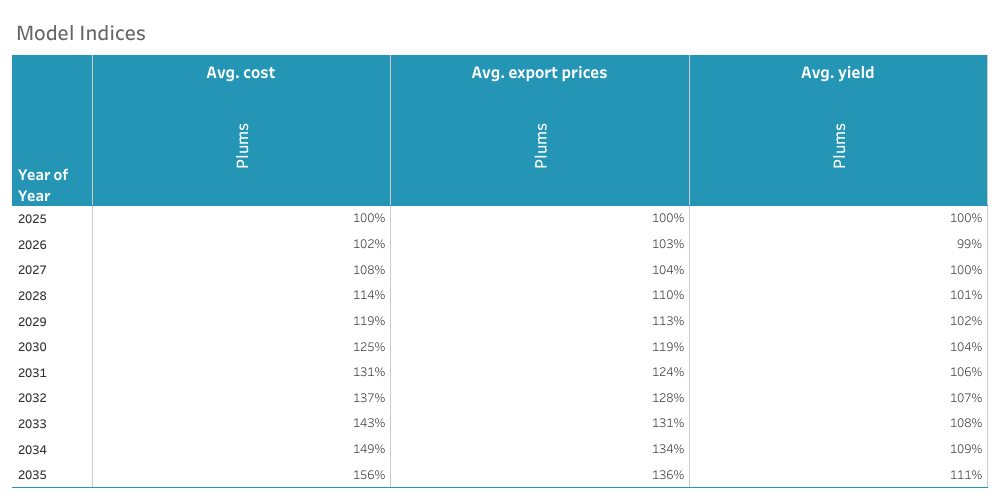Click the 108% Avg. cost cell for 2027
1000x500 pixels.
(x=369, y=270)
